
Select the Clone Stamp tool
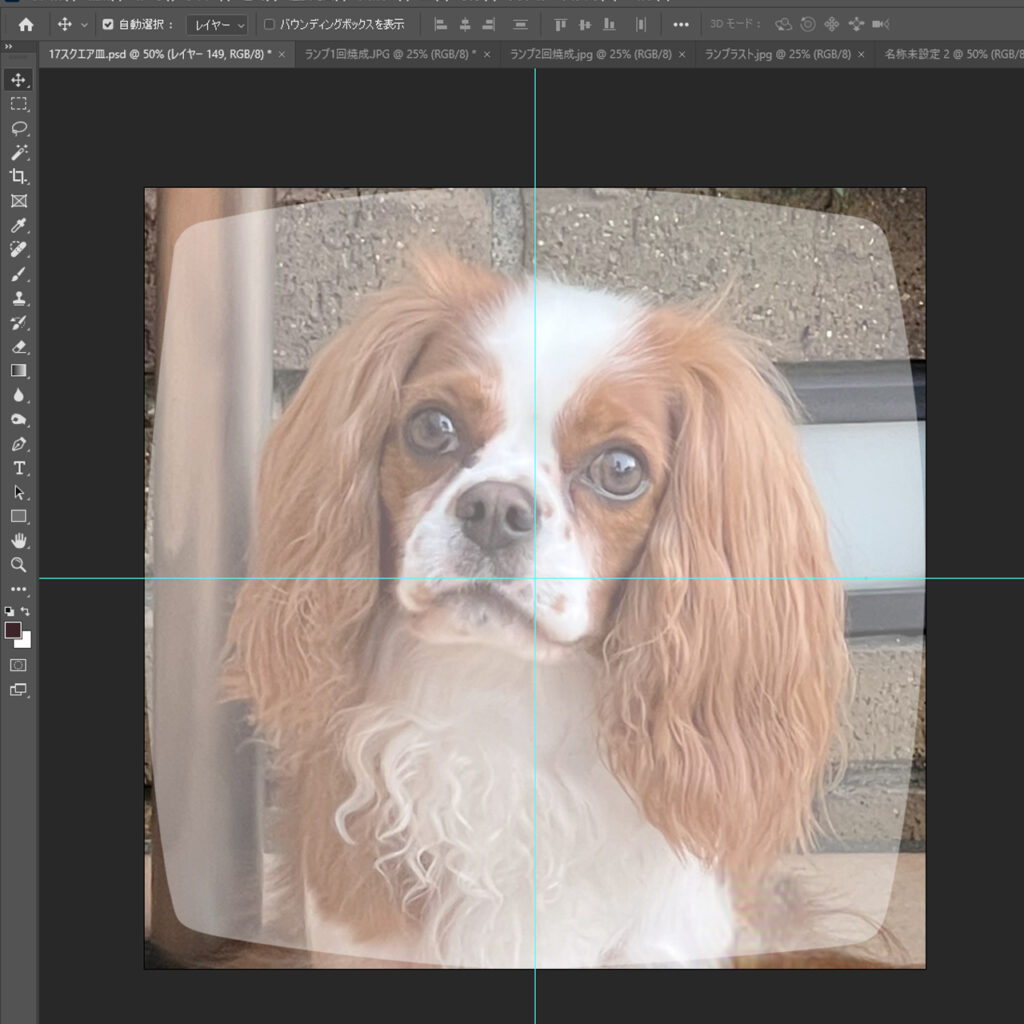19,298
